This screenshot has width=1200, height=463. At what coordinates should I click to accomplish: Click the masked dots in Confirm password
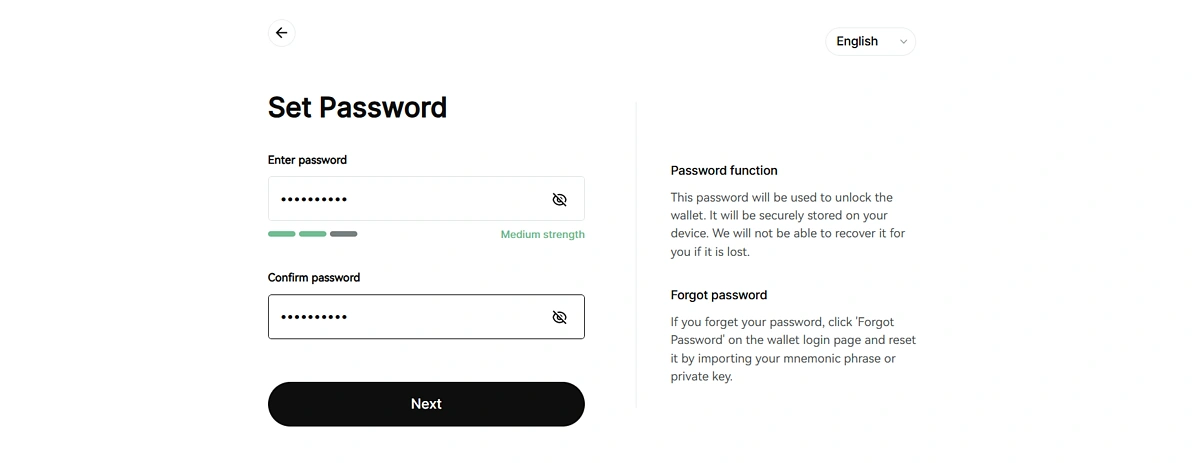(313, 317)
